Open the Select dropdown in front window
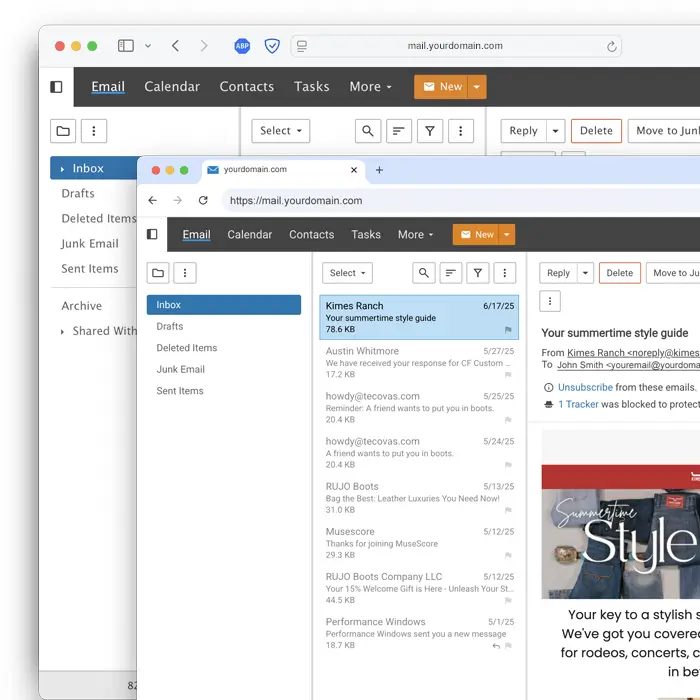Image resolution: width=700 pixels, height=700 pixels. [347, 273]
